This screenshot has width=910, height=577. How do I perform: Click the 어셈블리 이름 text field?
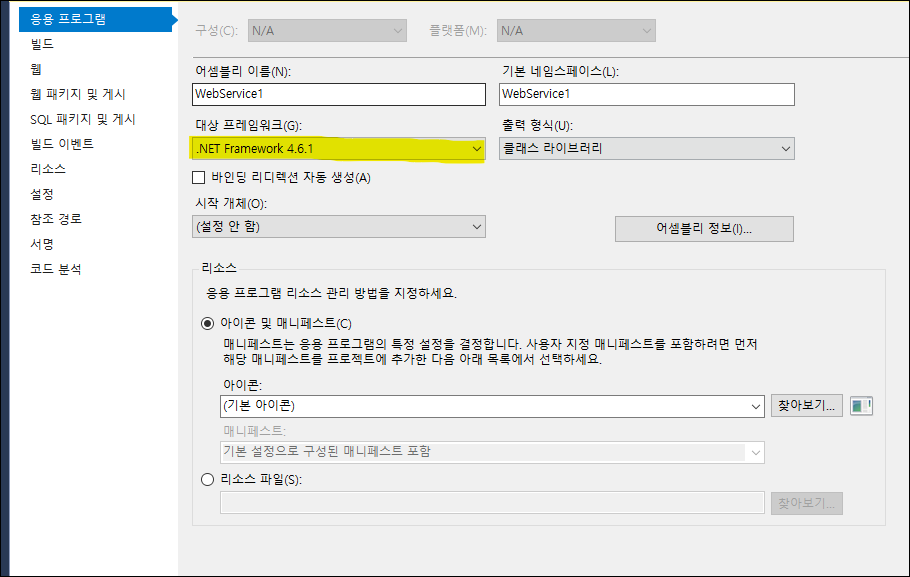click(338, 94)
